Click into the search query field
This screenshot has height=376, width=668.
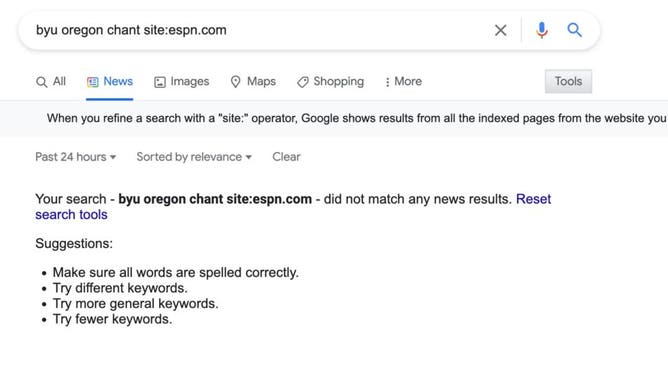coord(260,30)
